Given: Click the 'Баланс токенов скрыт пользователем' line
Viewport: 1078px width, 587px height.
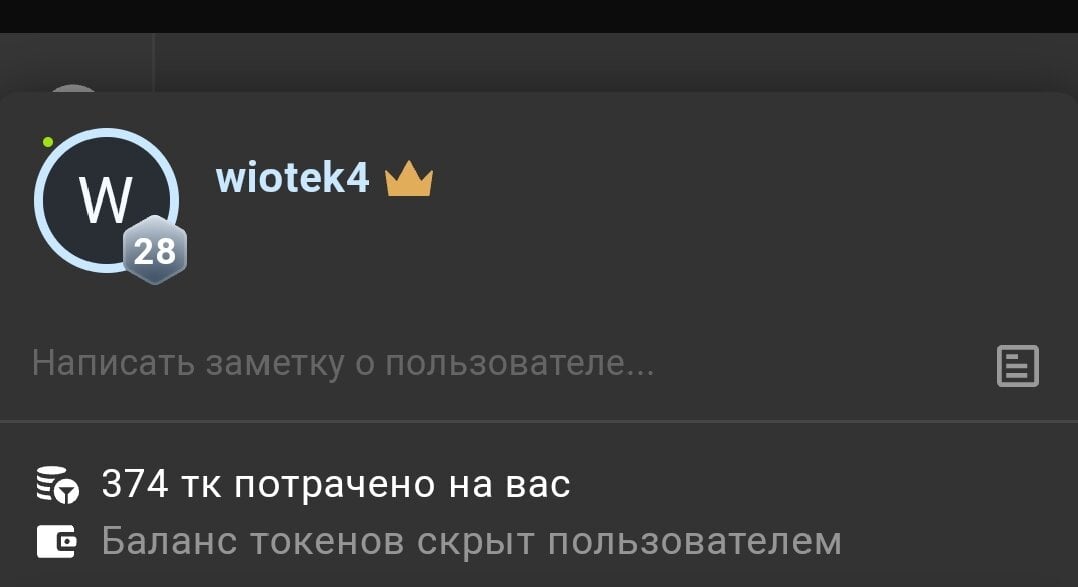Looking at the screenshot, I should coord(472,542).
